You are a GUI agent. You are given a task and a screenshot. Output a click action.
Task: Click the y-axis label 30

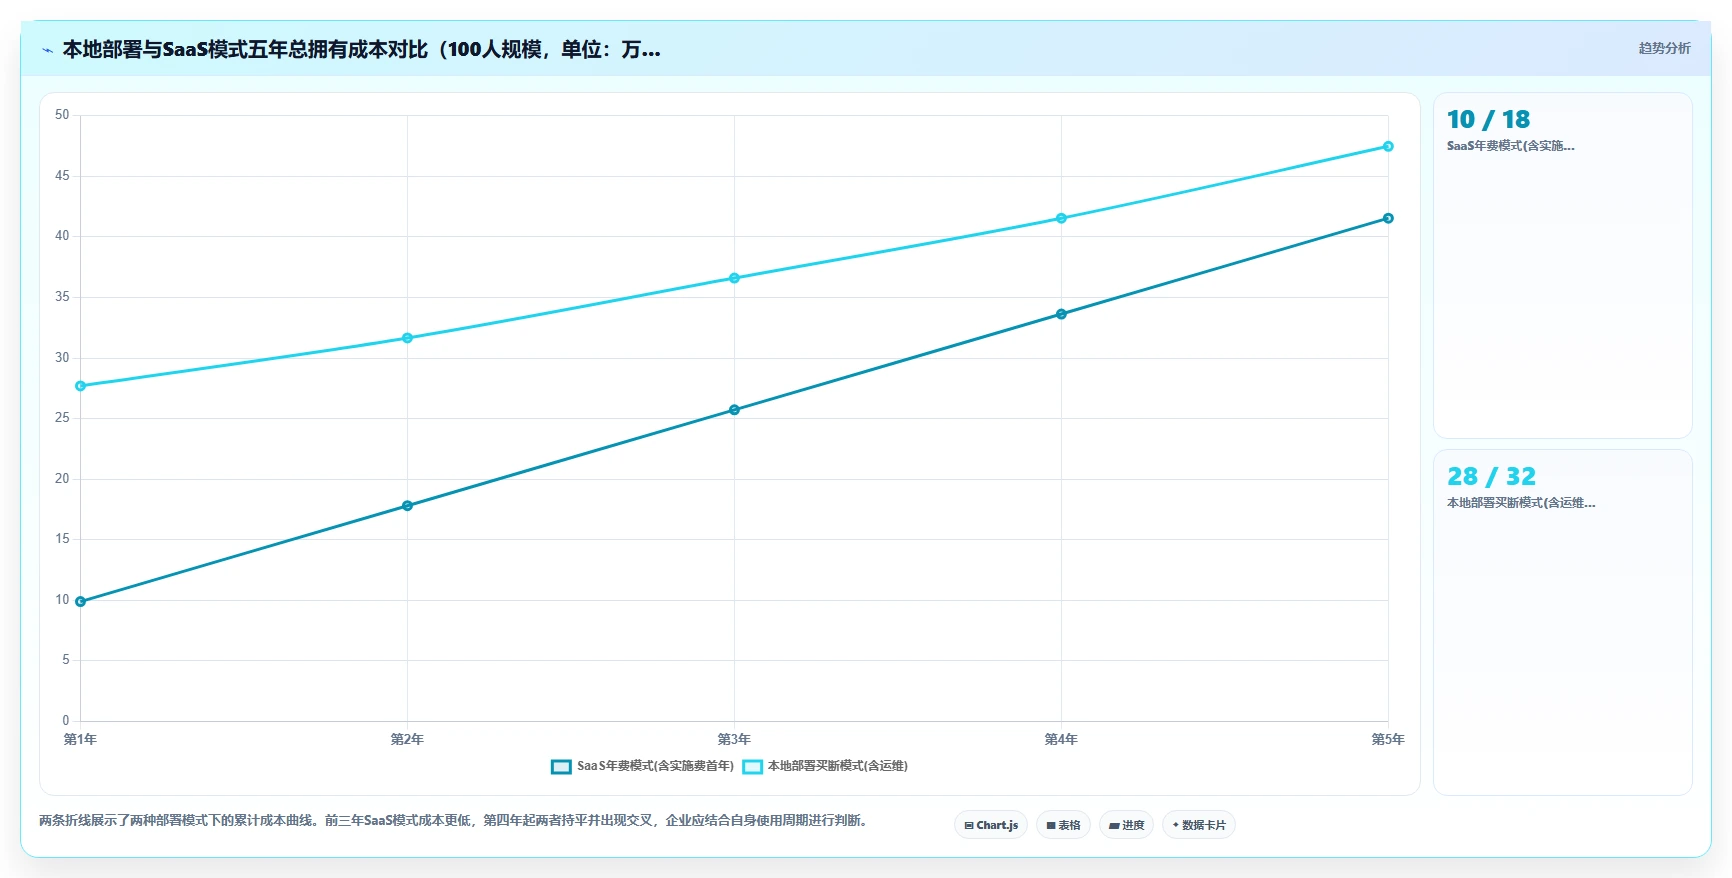[x=62, y=358]
